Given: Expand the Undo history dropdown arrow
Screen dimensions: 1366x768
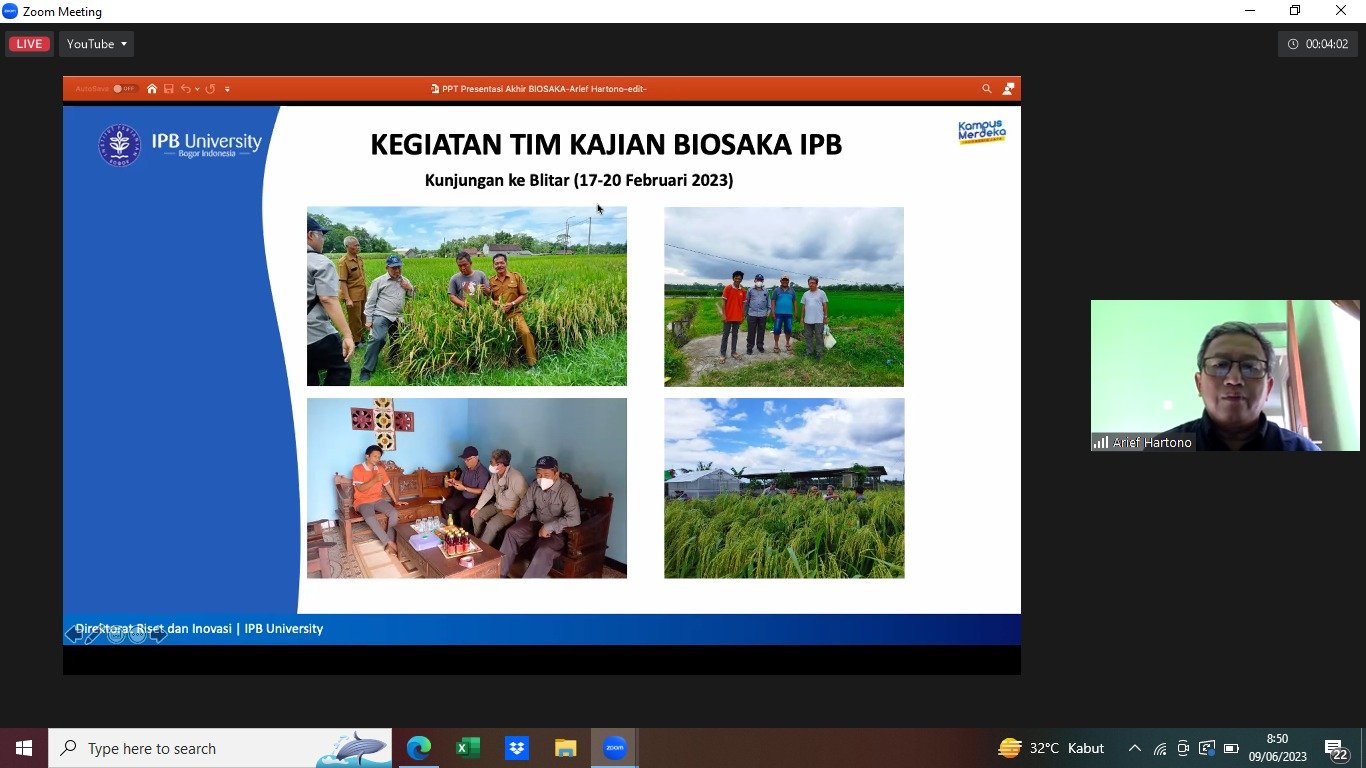Looking at the screenshot, I should pos(197,89).
